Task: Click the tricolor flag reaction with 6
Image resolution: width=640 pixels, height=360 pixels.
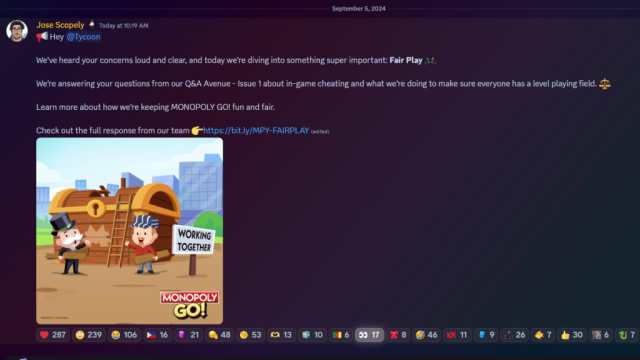Action: coord(341,335)
